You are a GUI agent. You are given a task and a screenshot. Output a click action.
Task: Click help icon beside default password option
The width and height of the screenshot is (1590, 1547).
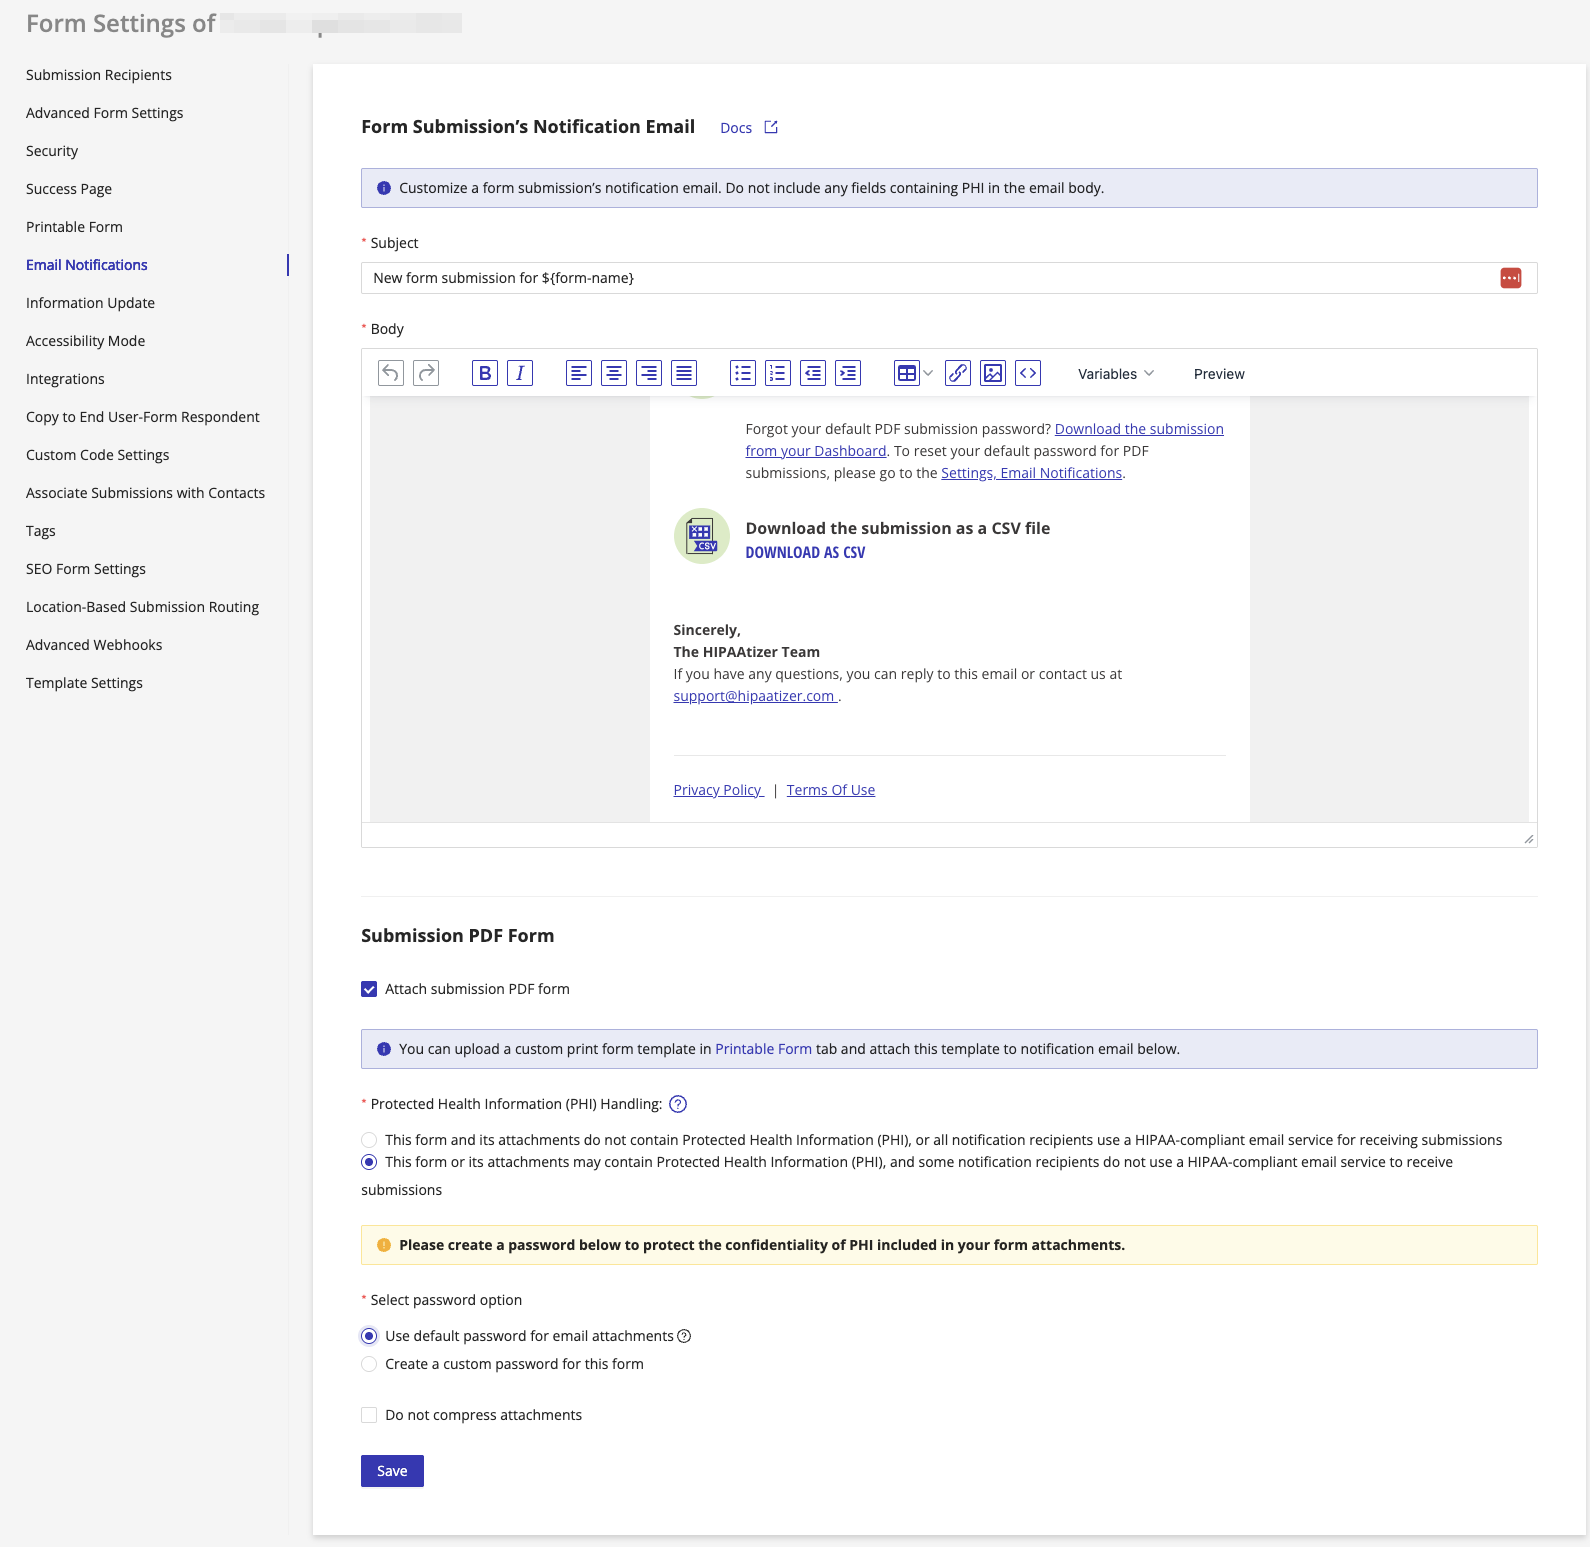[684, 1336]
